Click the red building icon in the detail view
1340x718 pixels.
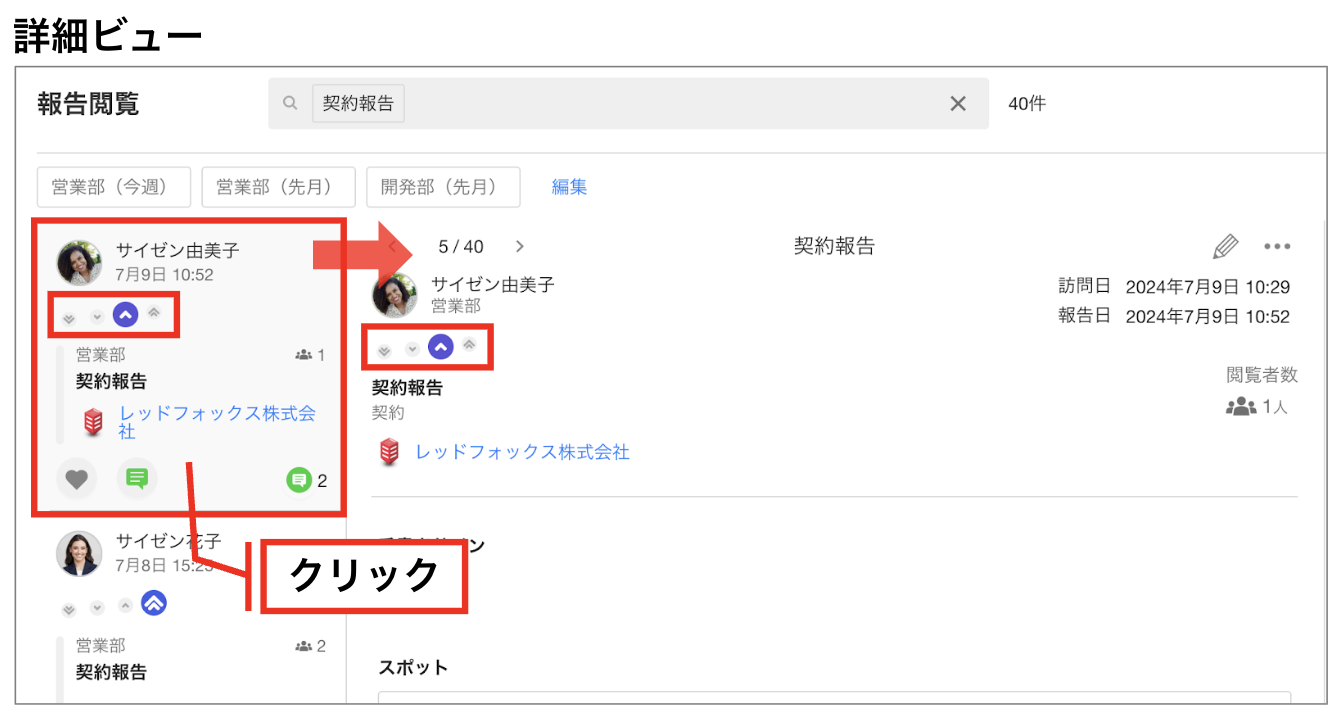pyautogui.click(x=390, y=452)
